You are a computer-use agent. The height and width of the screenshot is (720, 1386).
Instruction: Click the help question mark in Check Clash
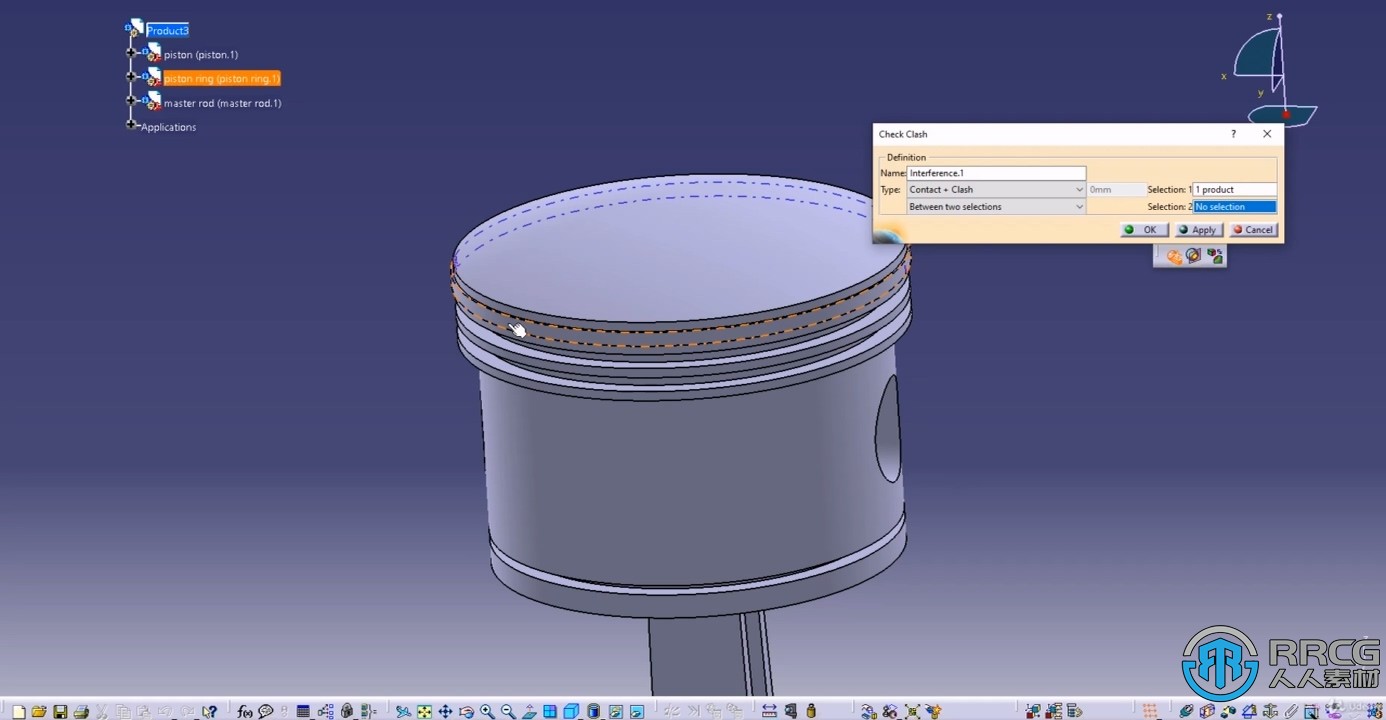pyautogui.click(x=1233, y=134)
